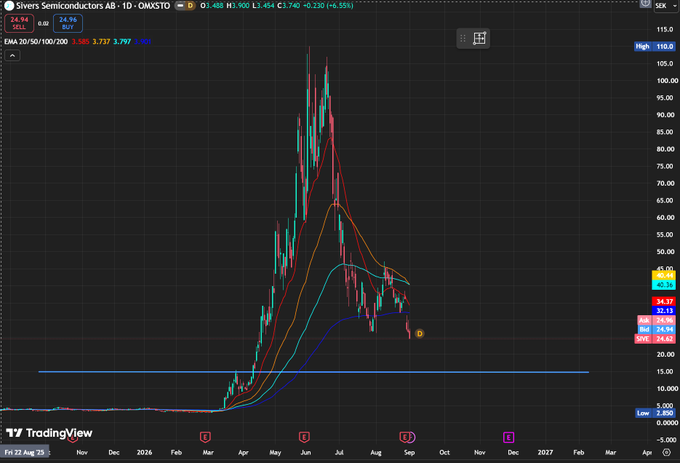This screenshot has width=680, height=463.
Task: Click the 2026 label on time axis
Action: tap(144, 452)
